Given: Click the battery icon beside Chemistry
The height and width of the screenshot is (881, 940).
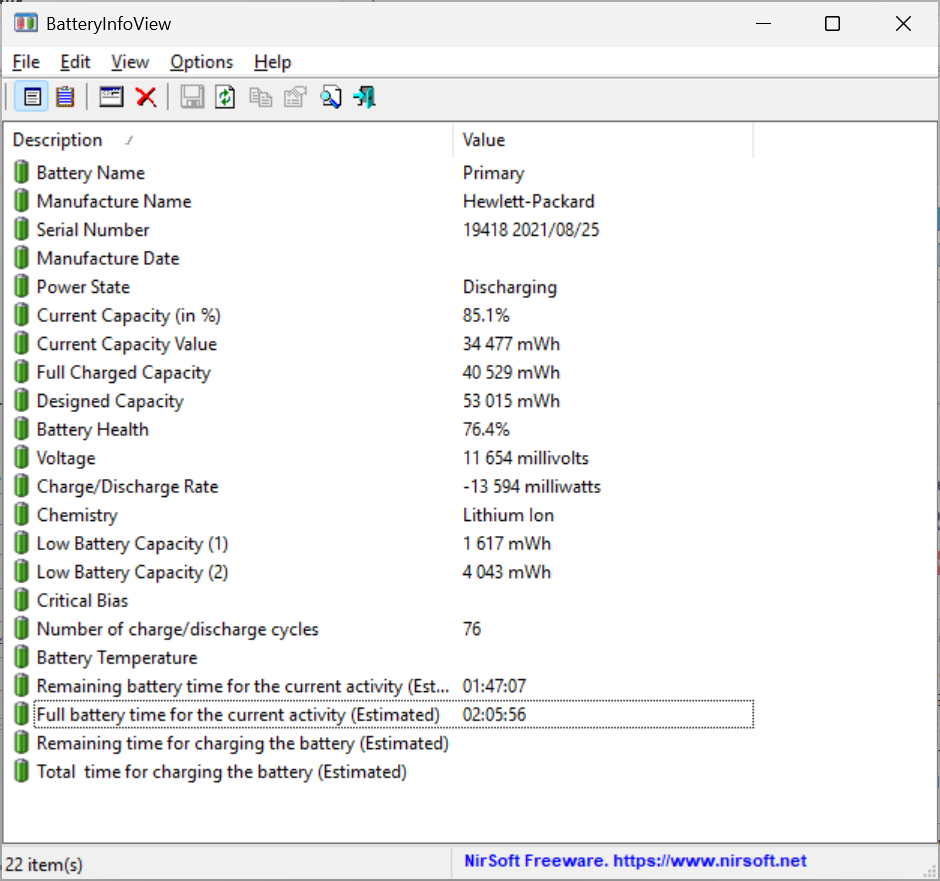Looking at the screenshot, I should pos(22,515).
